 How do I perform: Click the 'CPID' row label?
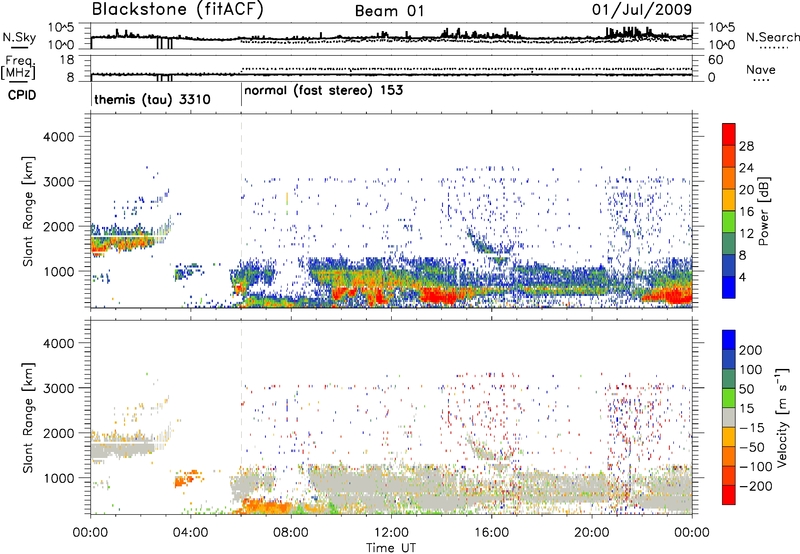pos(21,95)
